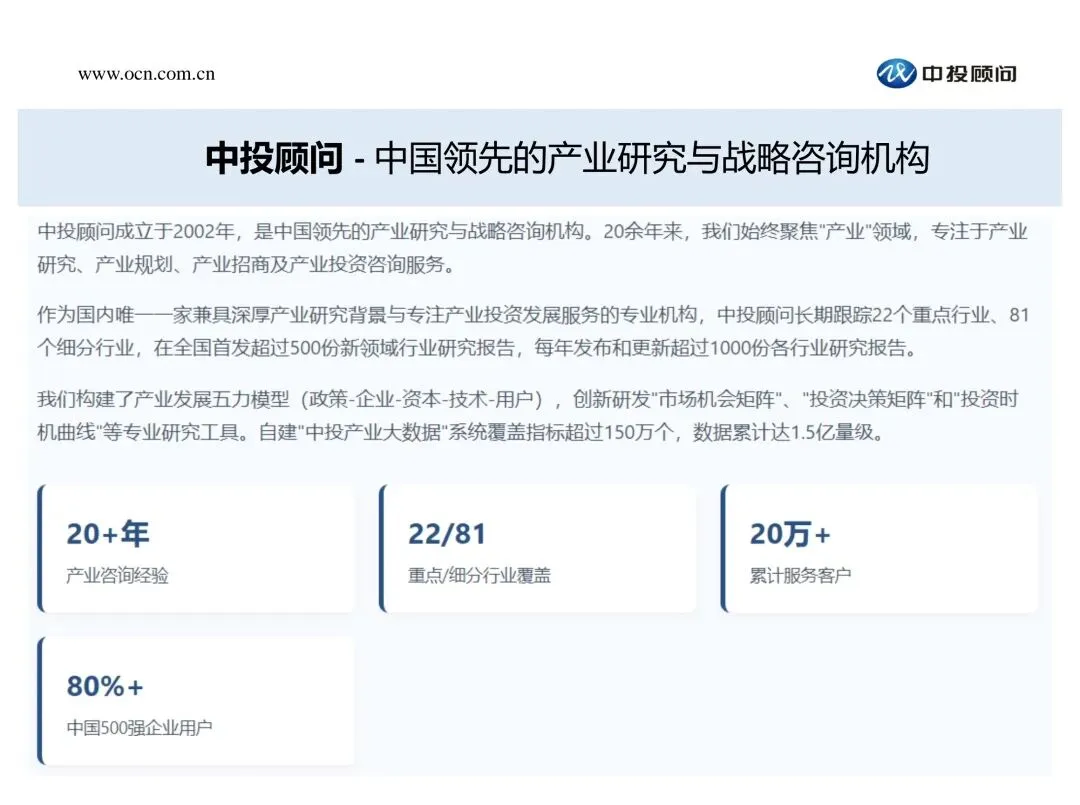Click the 20+年 statistic value
The height and width of the screenshot is (805, 1080).
pyautogui.click(x=108, y=534)
